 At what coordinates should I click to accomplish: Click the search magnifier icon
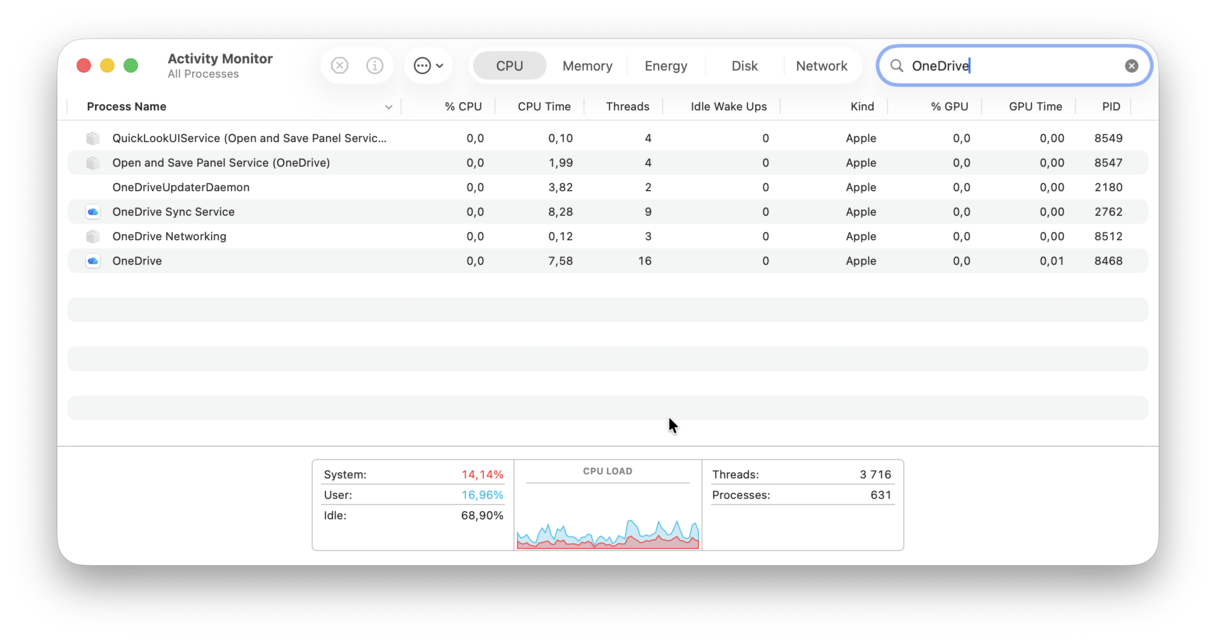(x=897, y=66)
